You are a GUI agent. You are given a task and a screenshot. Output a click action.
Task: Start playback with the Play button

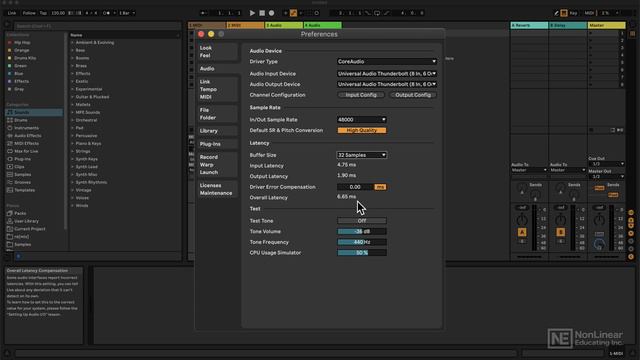(x=252, y=13)
